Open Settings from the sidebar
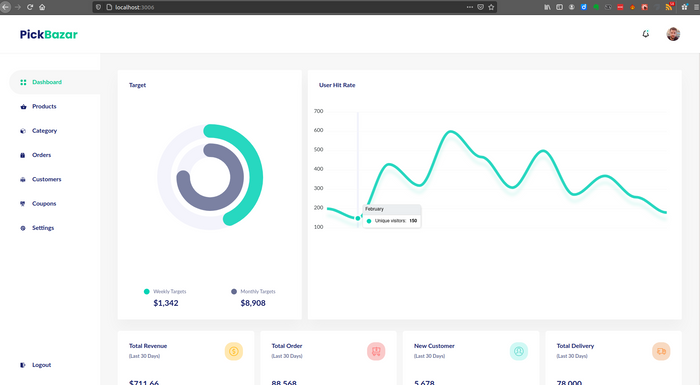 43,228
